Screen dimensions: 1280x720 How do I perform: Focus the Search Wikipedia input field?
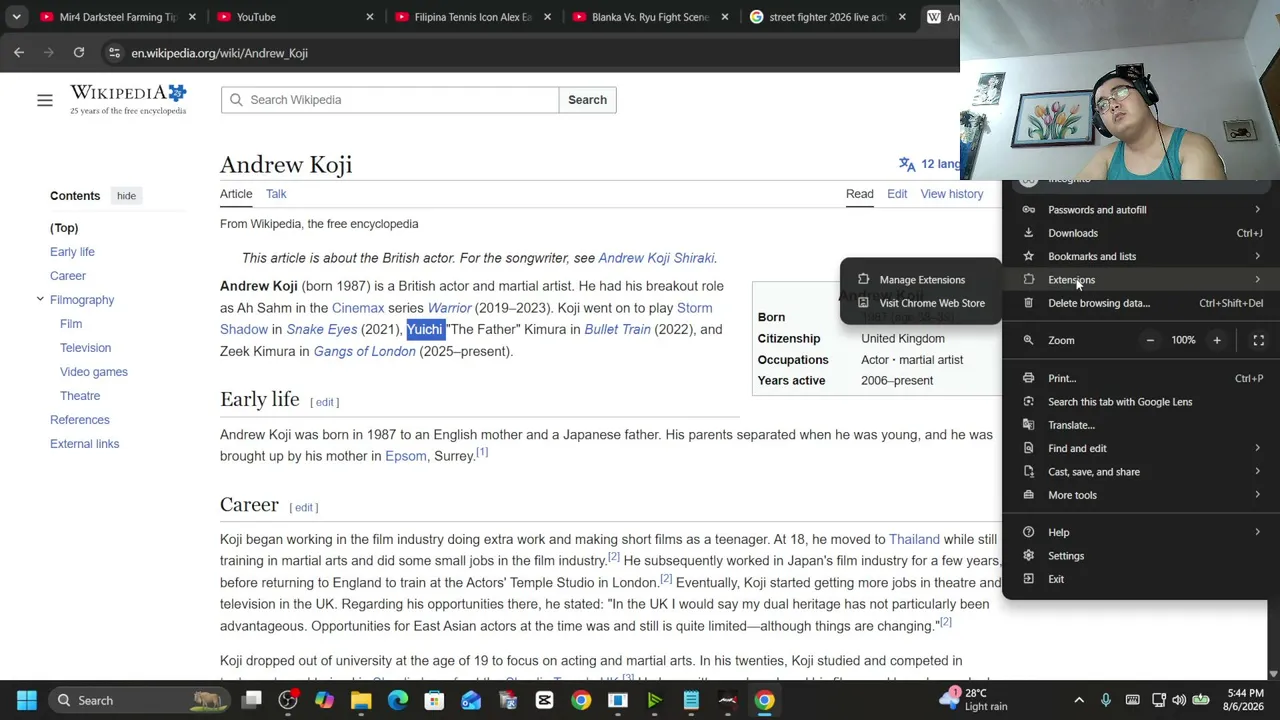point(390,100)
